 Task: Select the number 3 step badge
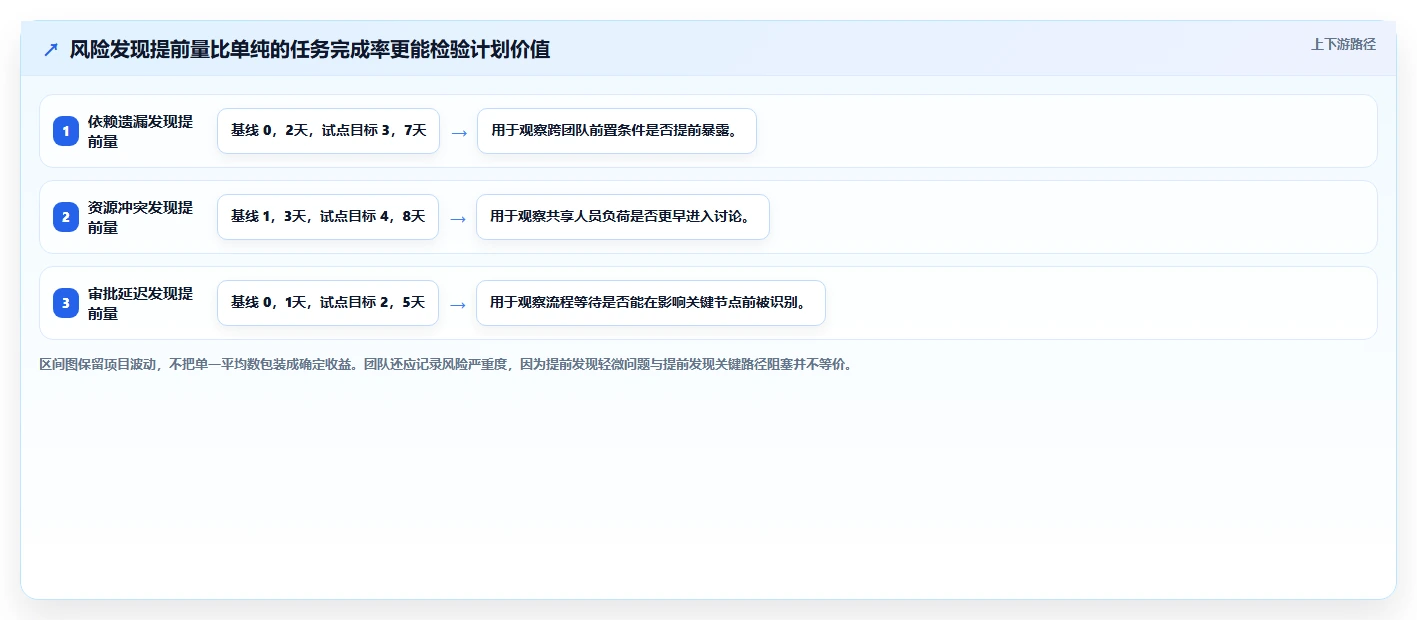pos(66,303)
